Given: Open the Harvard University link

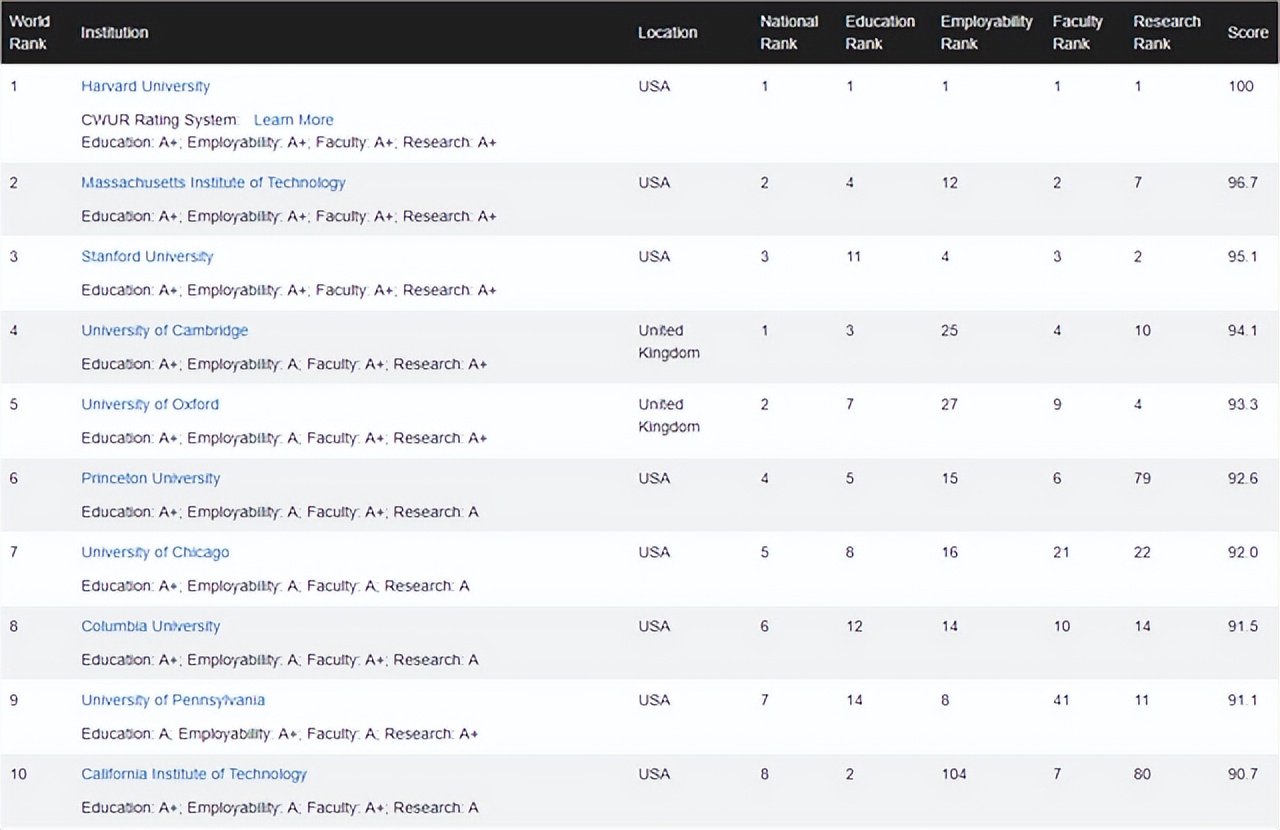Looking at the screenshot, I should [145, 87].
